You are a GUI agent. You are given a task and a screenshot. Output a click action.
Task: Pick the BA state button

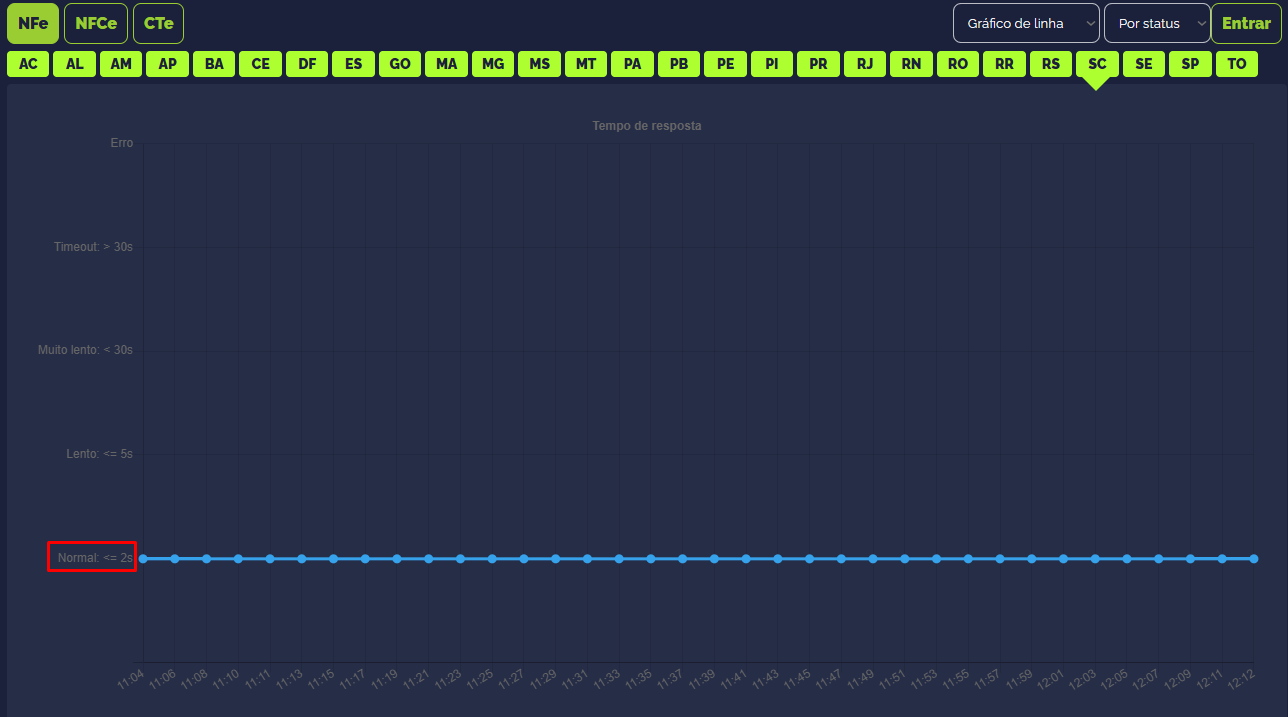click(214, 64)
